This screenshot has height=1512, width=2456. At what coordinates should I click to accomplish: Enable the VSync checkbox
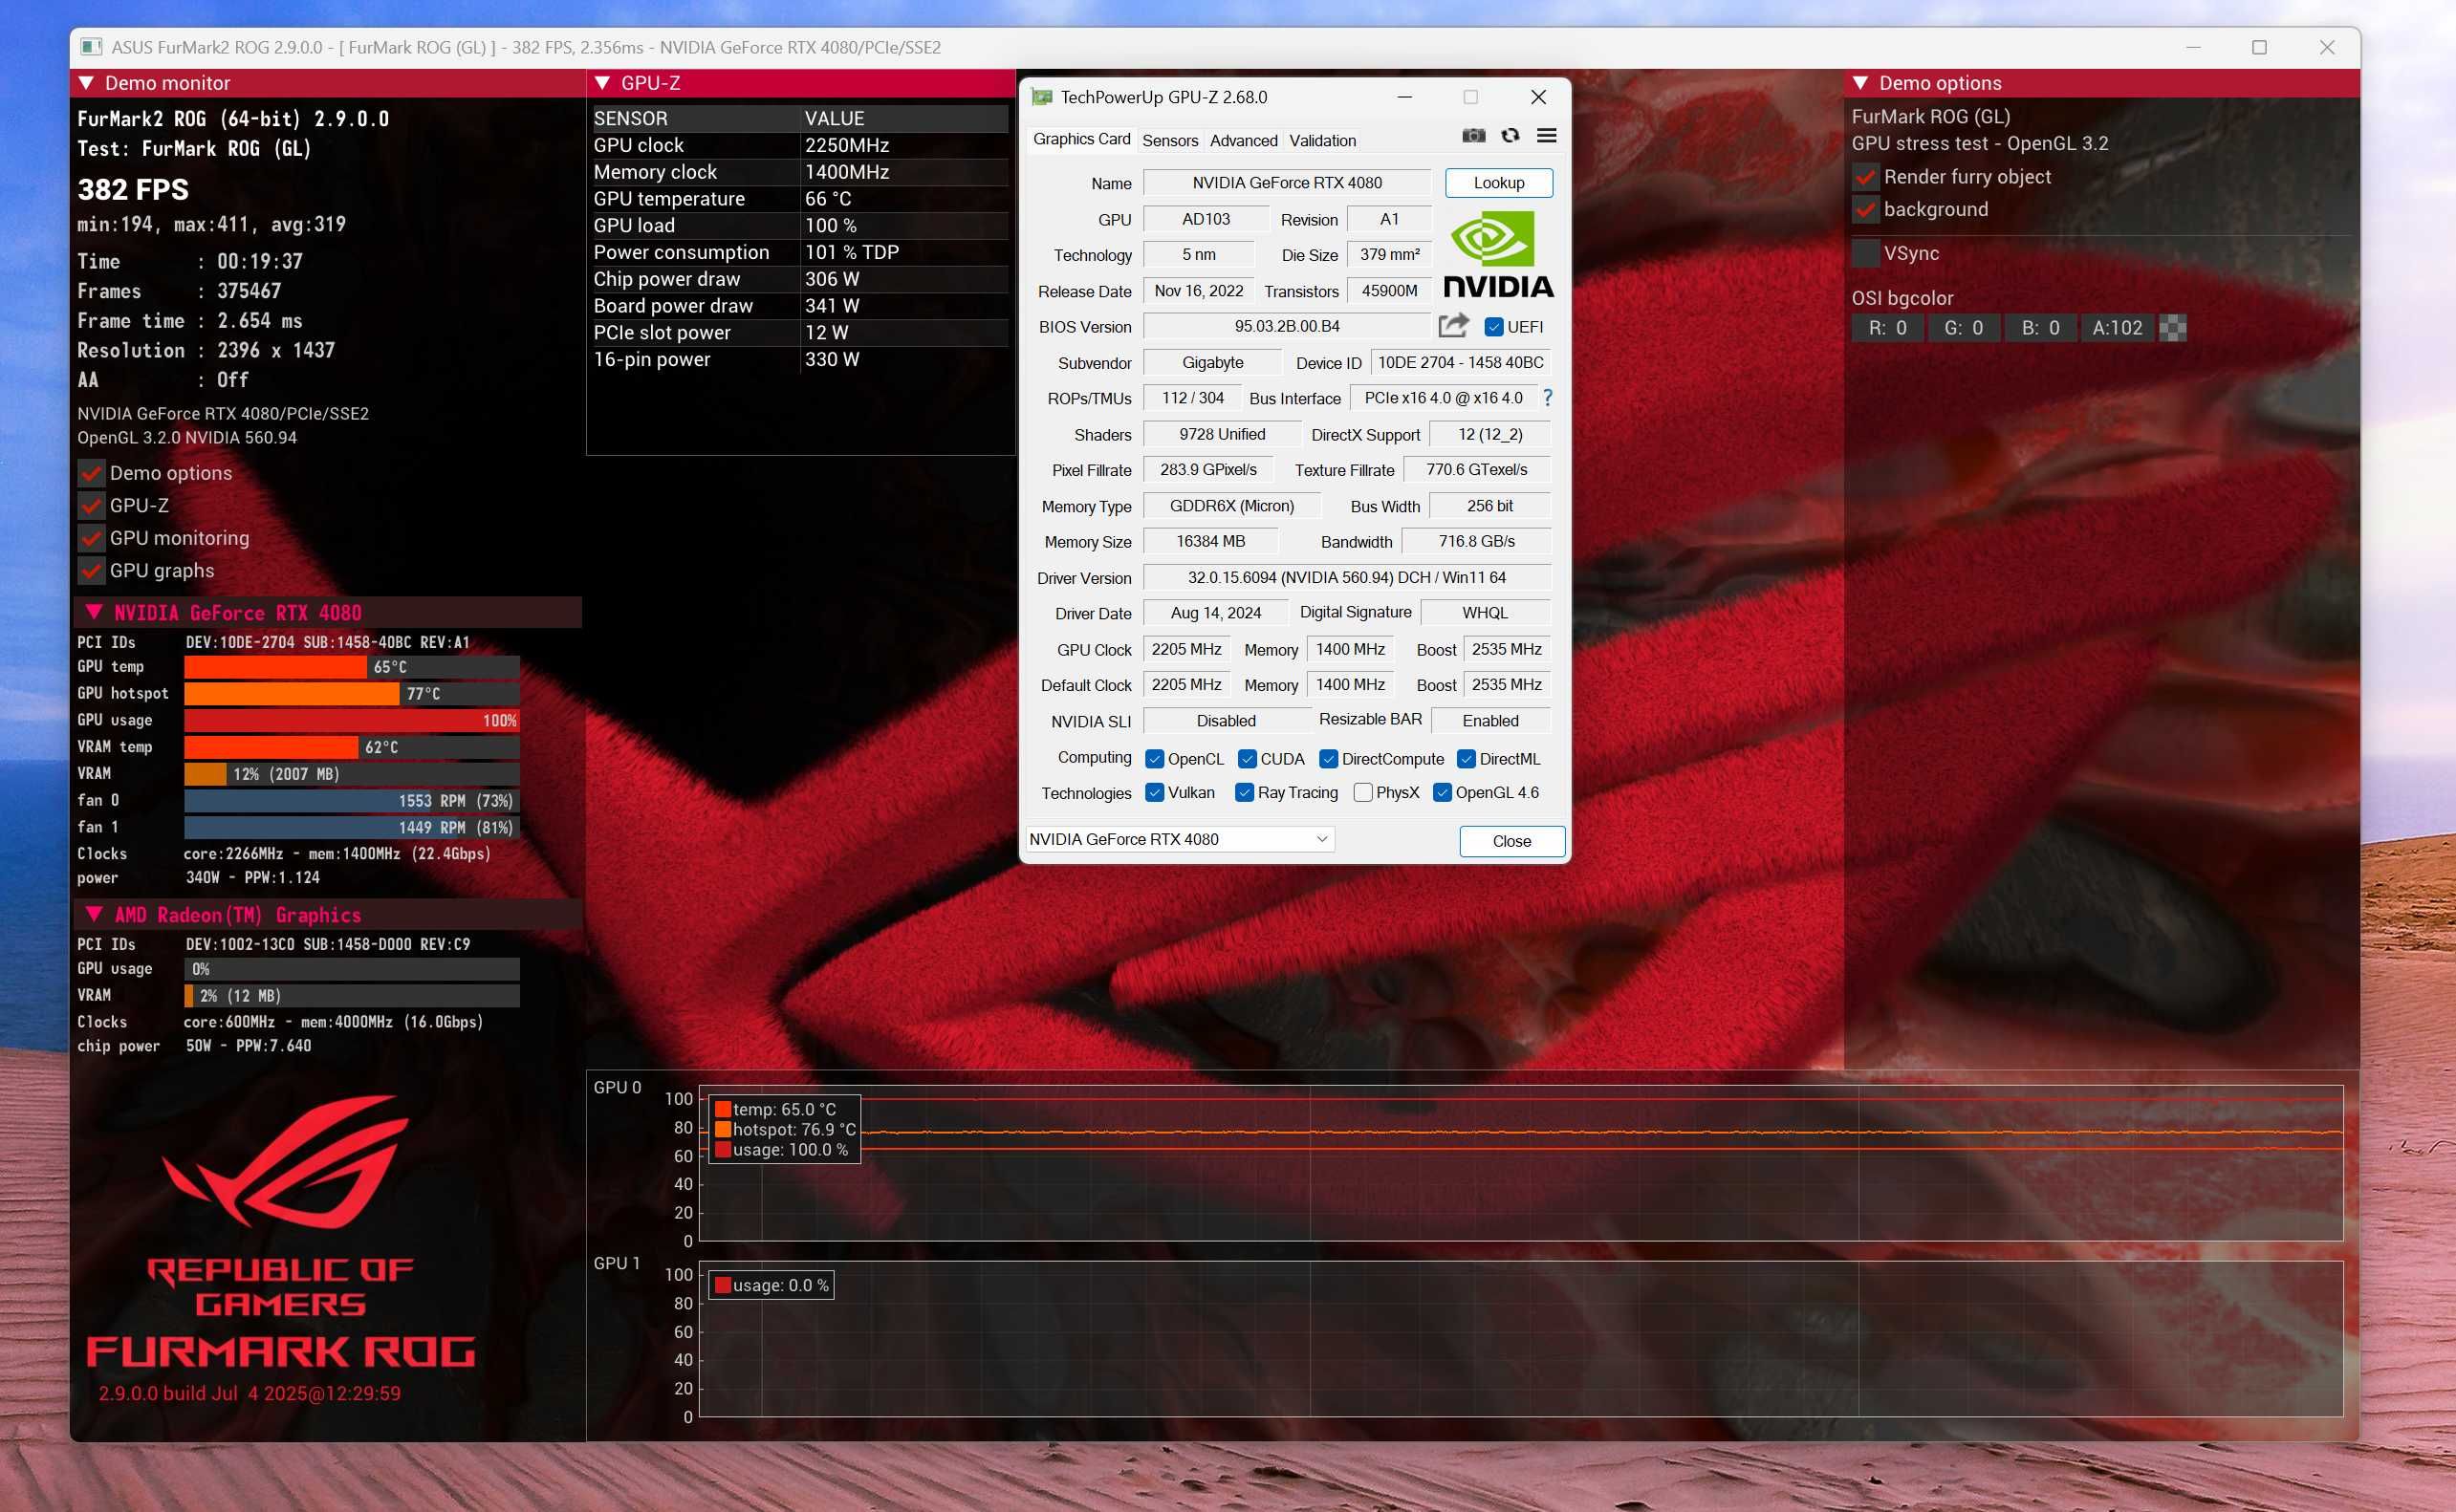pyautogui.click(x=1865, y=253)
